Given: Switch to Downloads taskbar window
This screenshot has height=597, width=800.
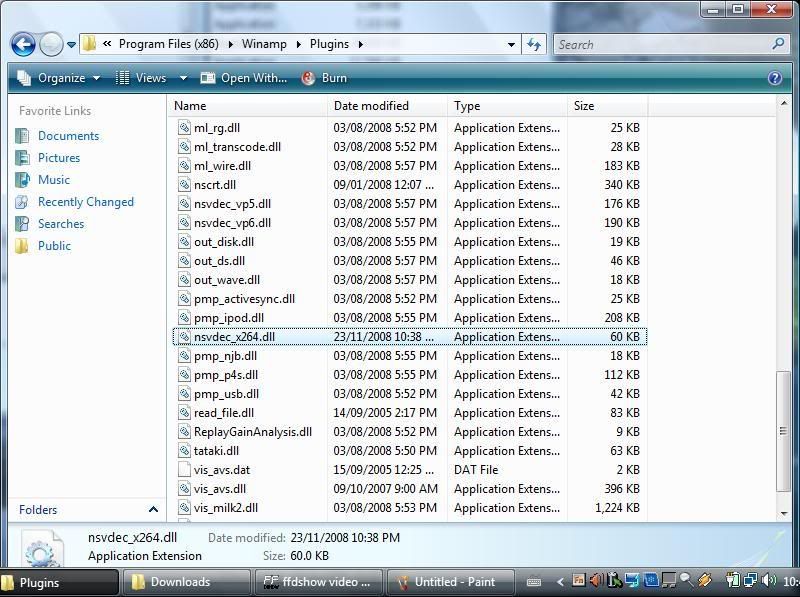Looking at the screenshot, I should 186,582.
